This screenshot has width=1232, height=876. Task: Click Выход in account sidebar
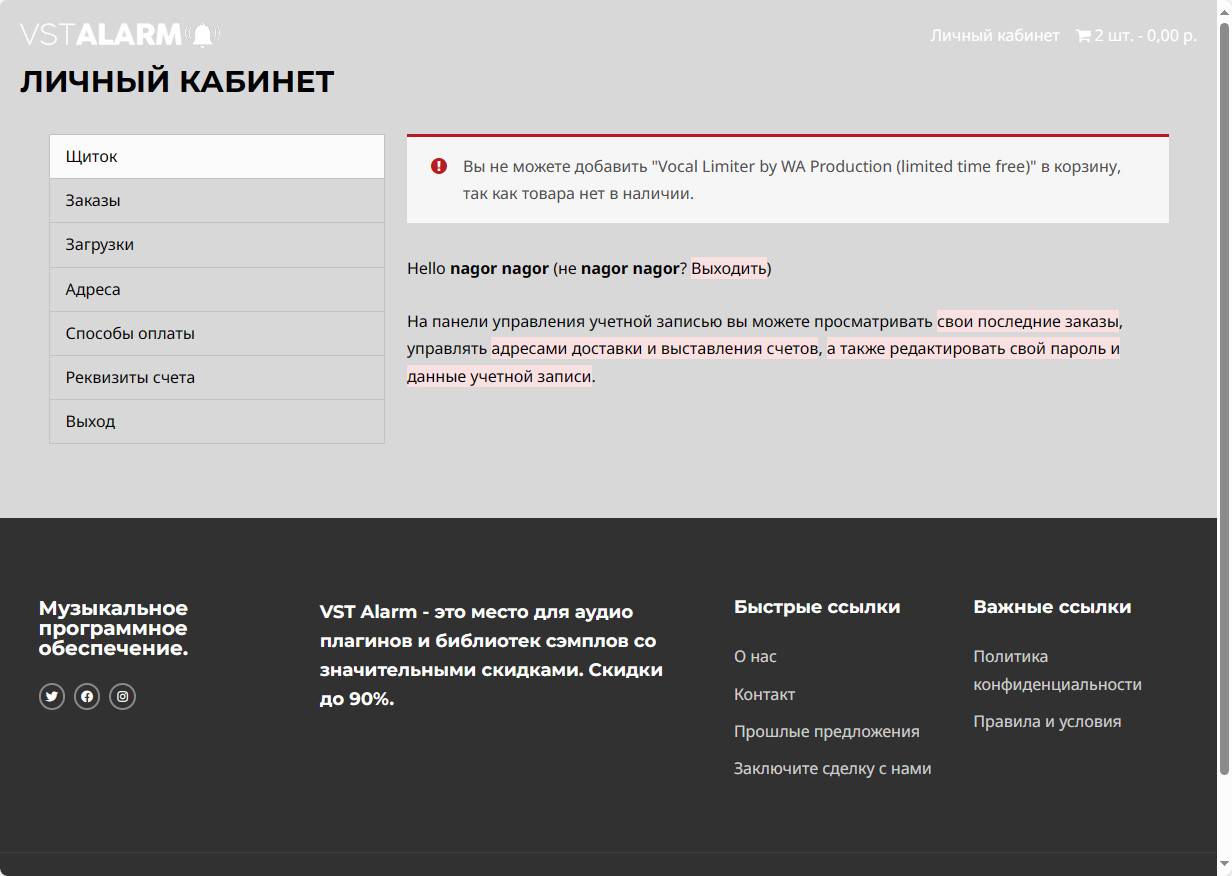pyautogui.click(x=217, y=421)
